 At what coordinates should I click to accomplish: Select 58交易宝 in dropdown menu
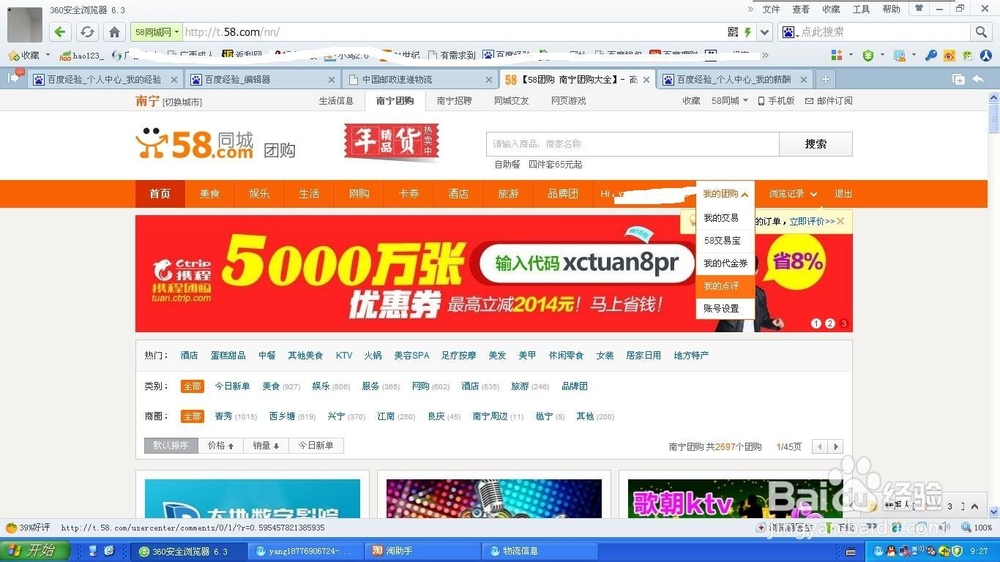pyautogui.click(x=725, y=240)
